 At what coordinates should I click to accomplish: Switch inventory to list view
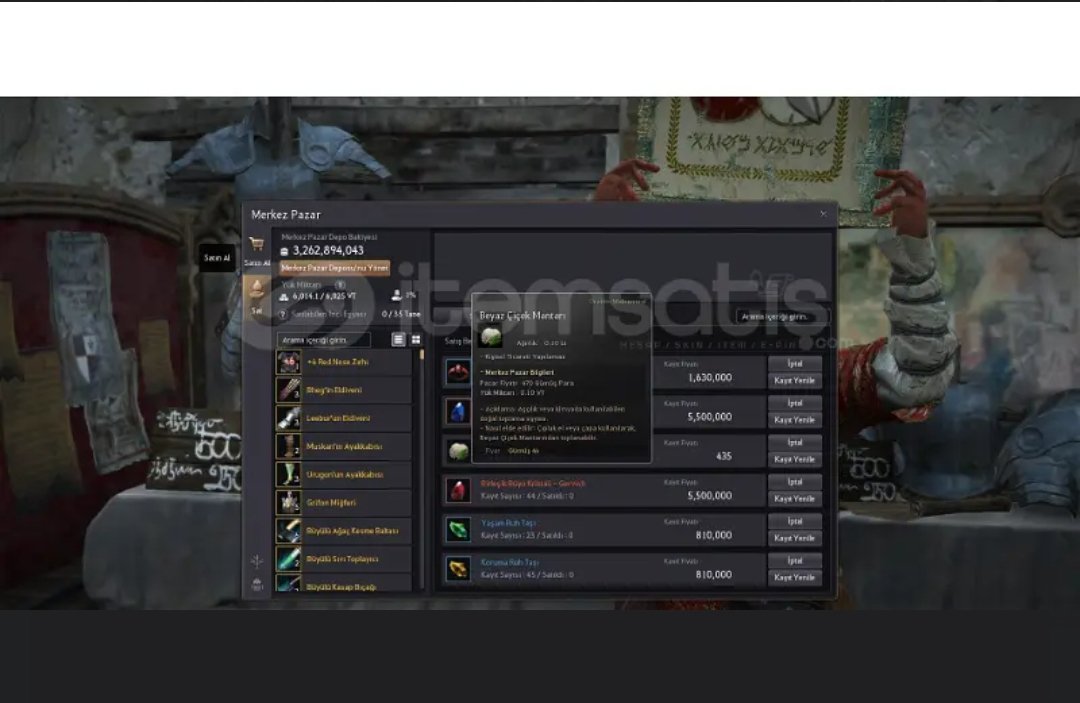coord(398,339)
